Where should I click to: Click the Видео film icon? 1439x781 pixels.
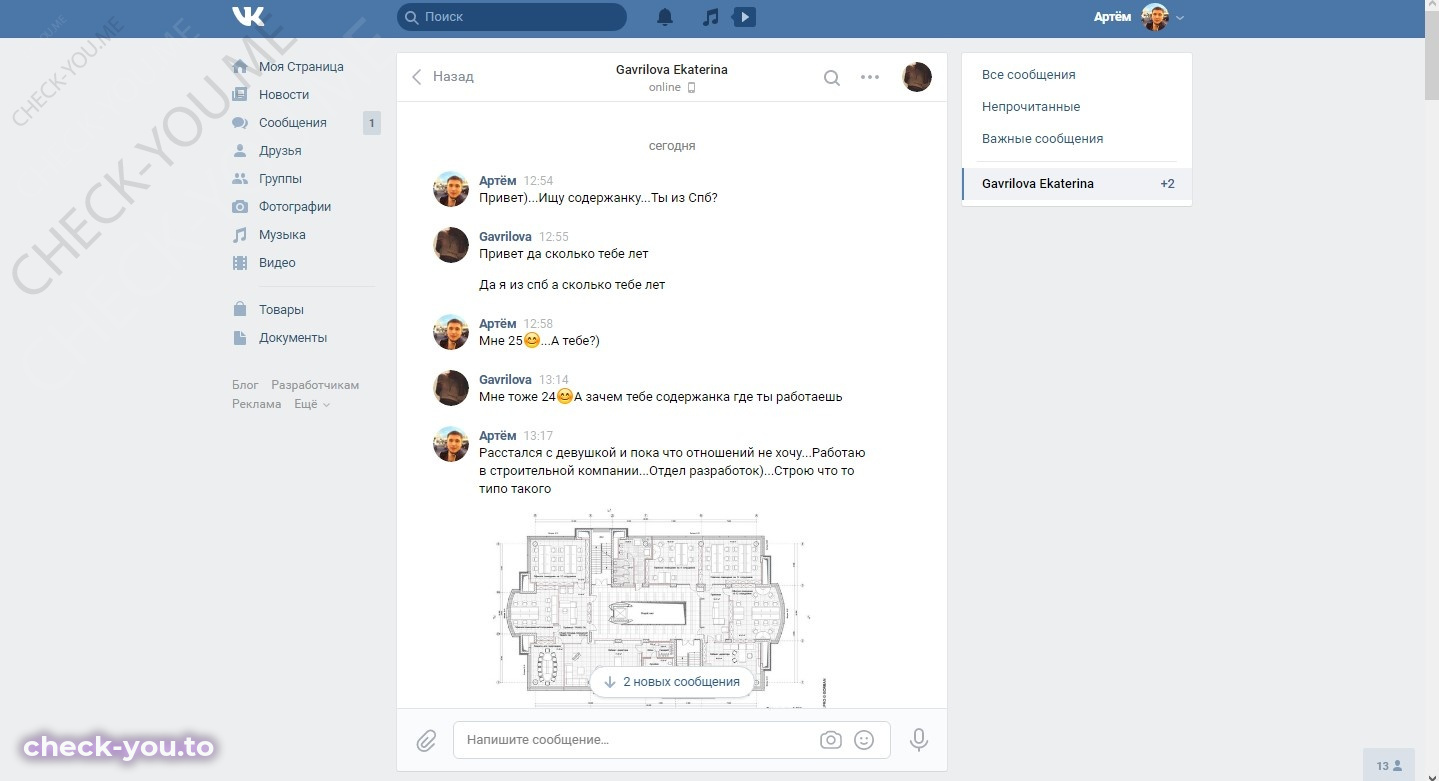[x=240, y=263]
